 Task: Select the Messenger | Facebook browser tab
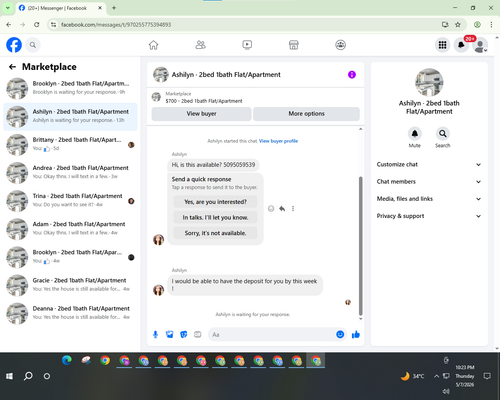pyautogui.click(x=61, y=8)
